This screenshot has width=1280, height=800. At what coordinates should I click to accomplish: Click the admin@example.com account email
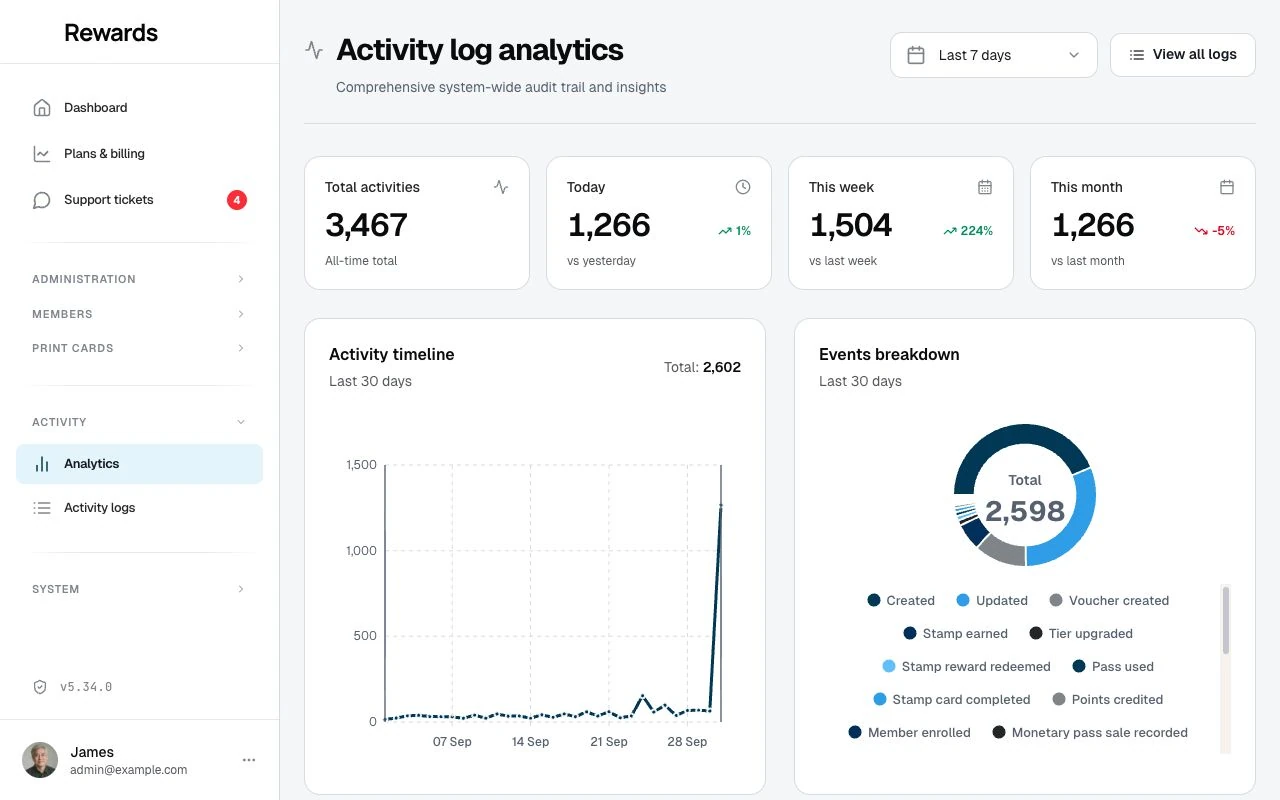(x=129, y=770)
